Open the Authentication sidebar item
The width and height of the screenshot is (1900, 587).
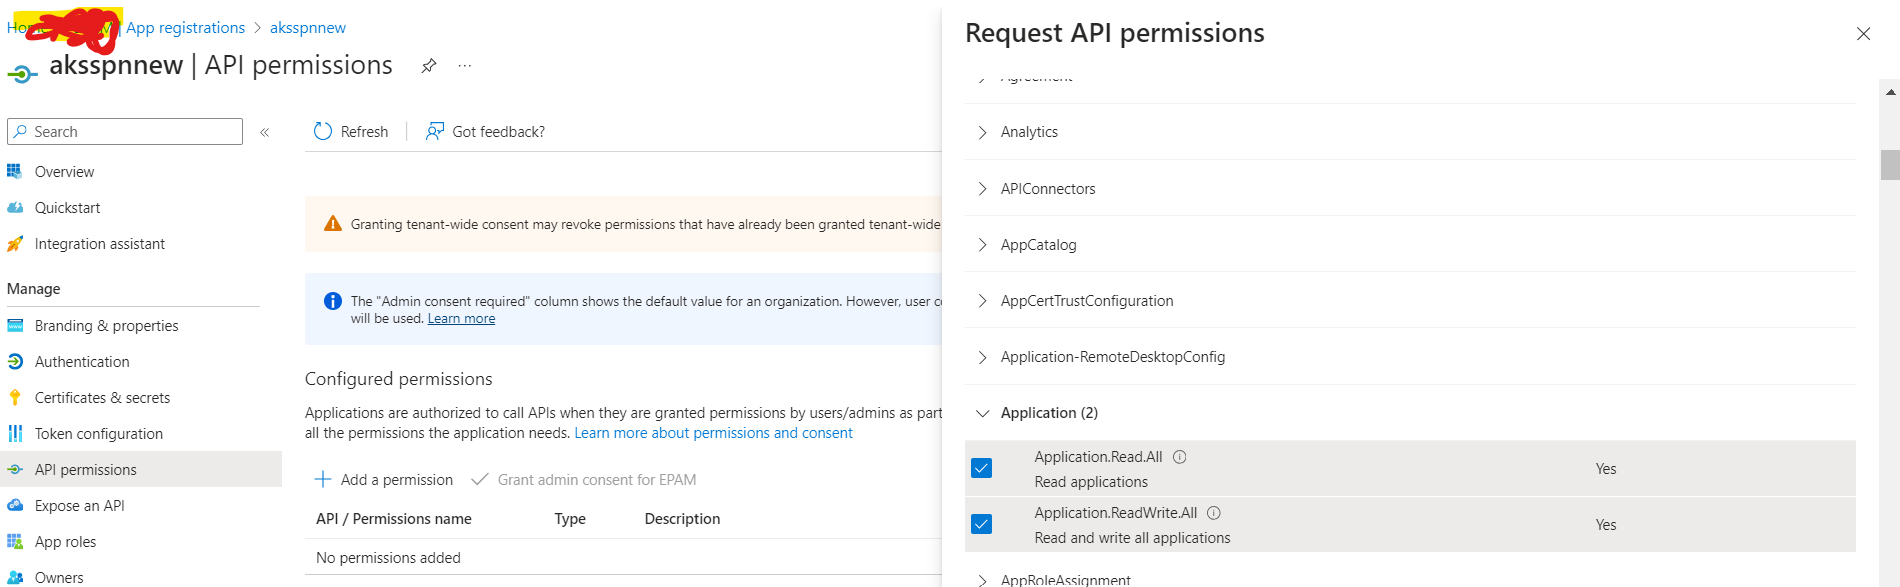[x=82, y=362]
